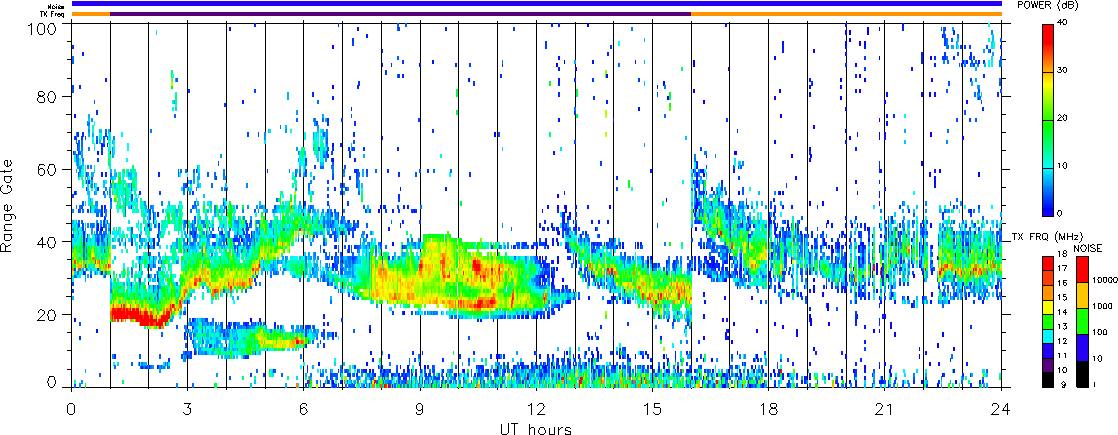1118x435 pixels.
Task: Click the first short orange TX Freq segment at hour 0
Action: [91, 14]
